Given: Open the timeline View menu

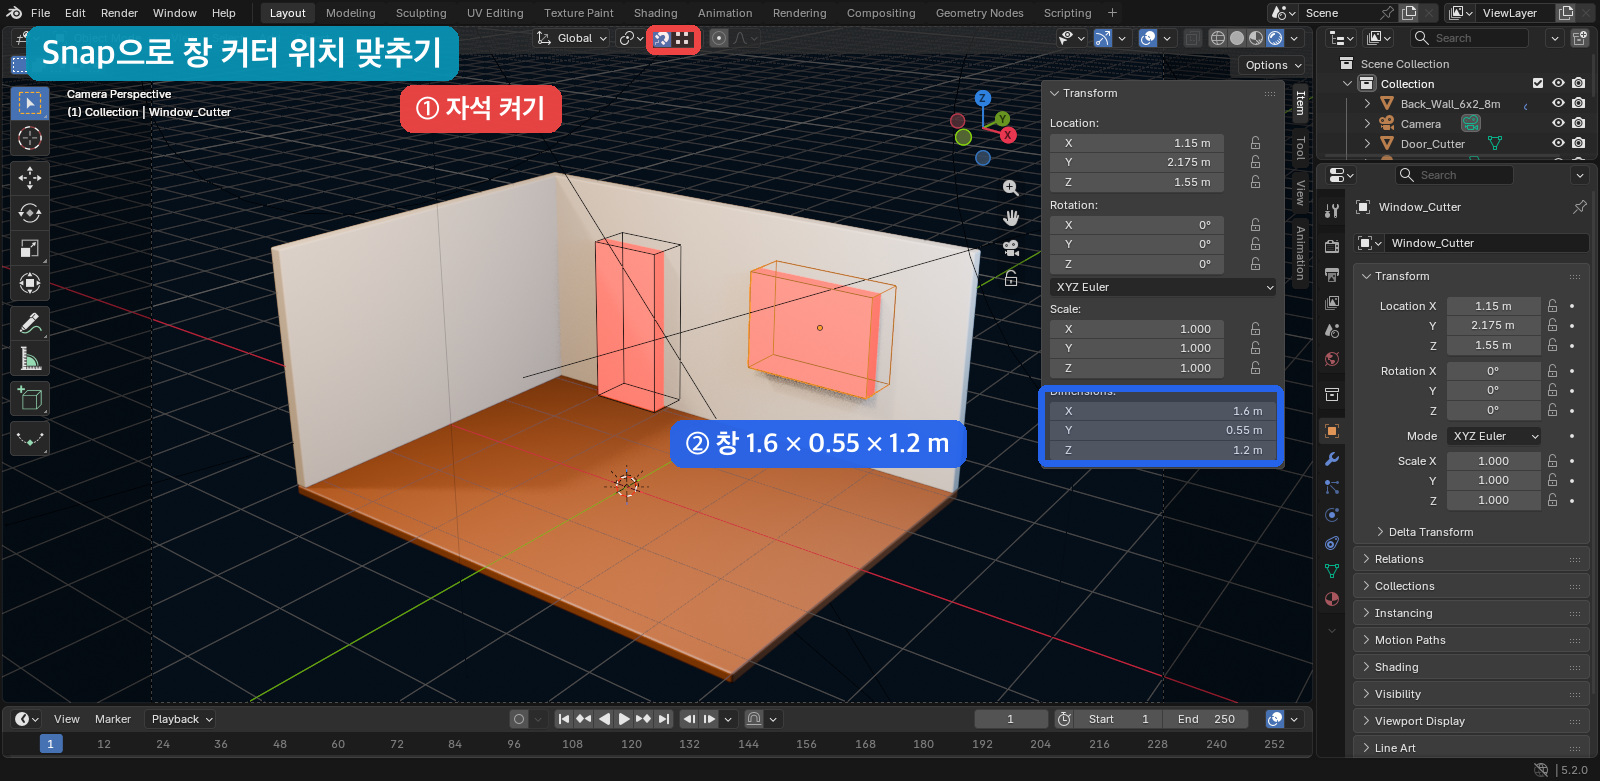Looking at the screenshot, I should (x=67, y=719).
